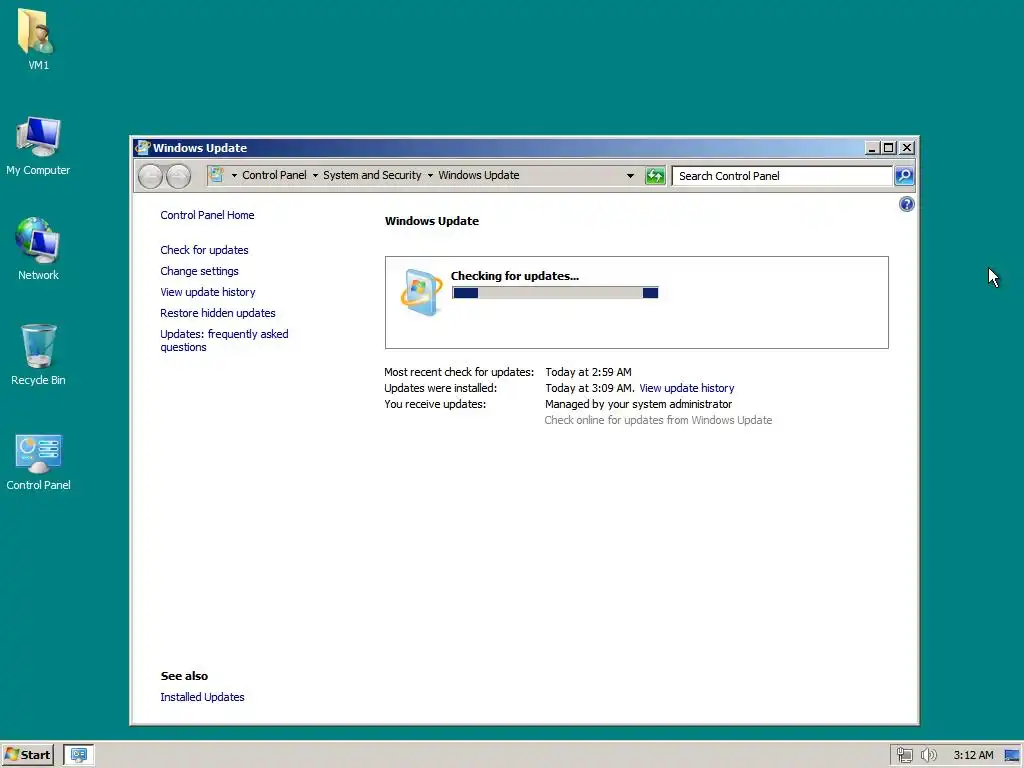Open the Control Panel Home link
Image resolution: width=1024 pixels, height=768 pixels.
click(207, 215)
